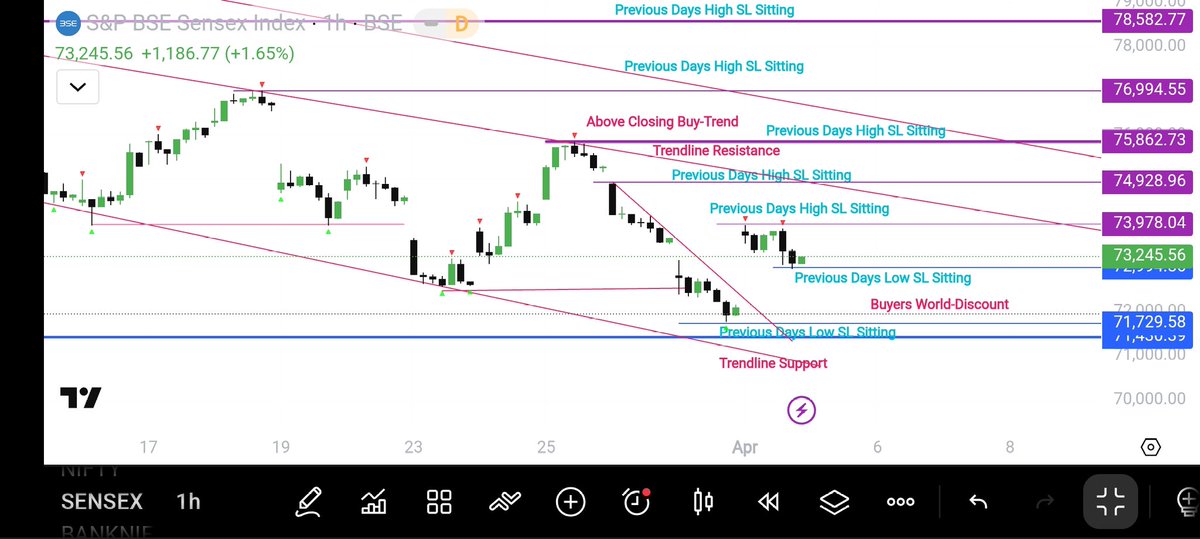Open the four-squares layout grid icon
Image resolution: width=1200 pixels, height=539 pixels.
point(439,501)
